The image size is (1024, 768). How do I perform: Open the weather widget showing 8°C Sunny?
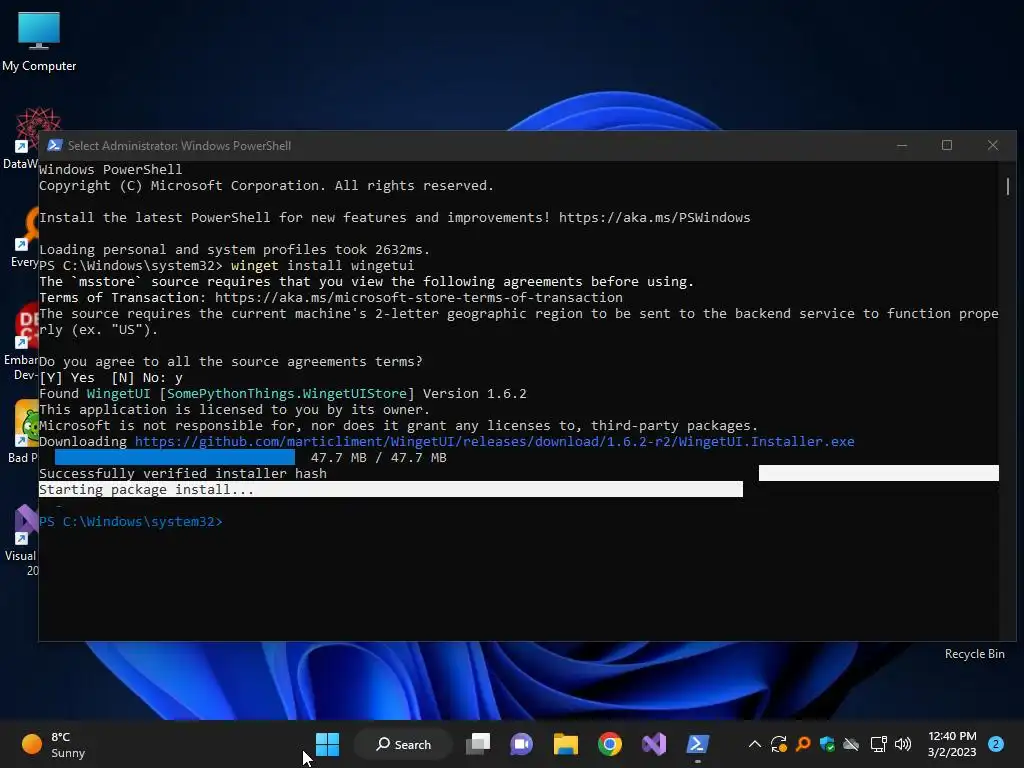tap(54, 744)
